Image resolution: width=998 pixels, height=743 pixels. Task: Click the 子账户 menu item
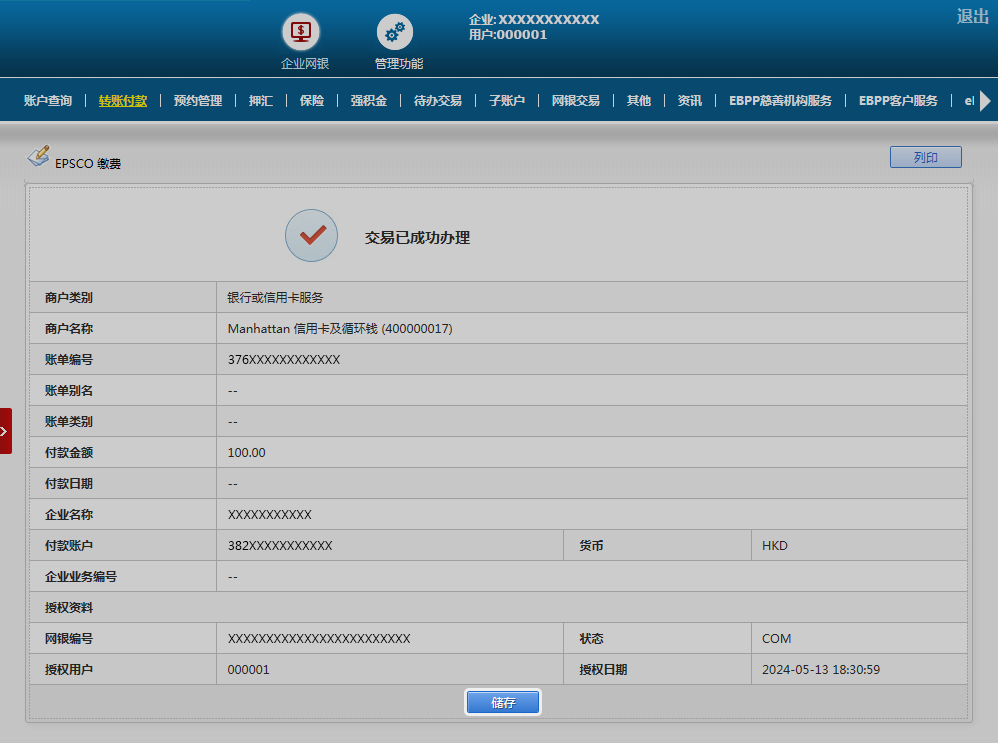(507, 101)
